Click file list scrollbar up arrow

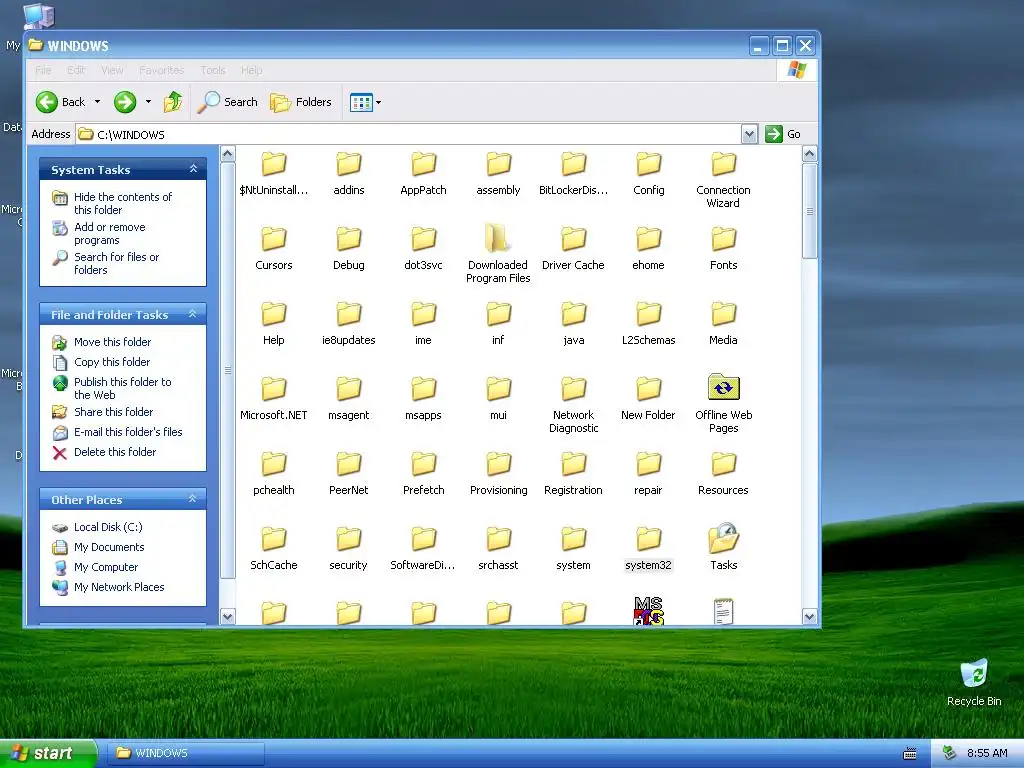pyautogui.click(x=809, y=154)
